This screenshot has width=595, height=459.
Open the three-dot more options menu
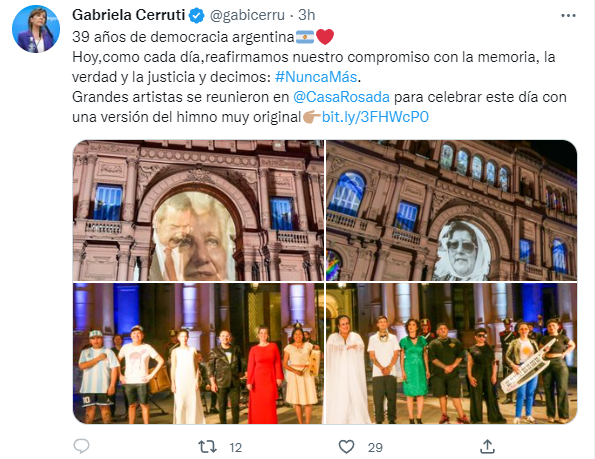pos(568,16)
